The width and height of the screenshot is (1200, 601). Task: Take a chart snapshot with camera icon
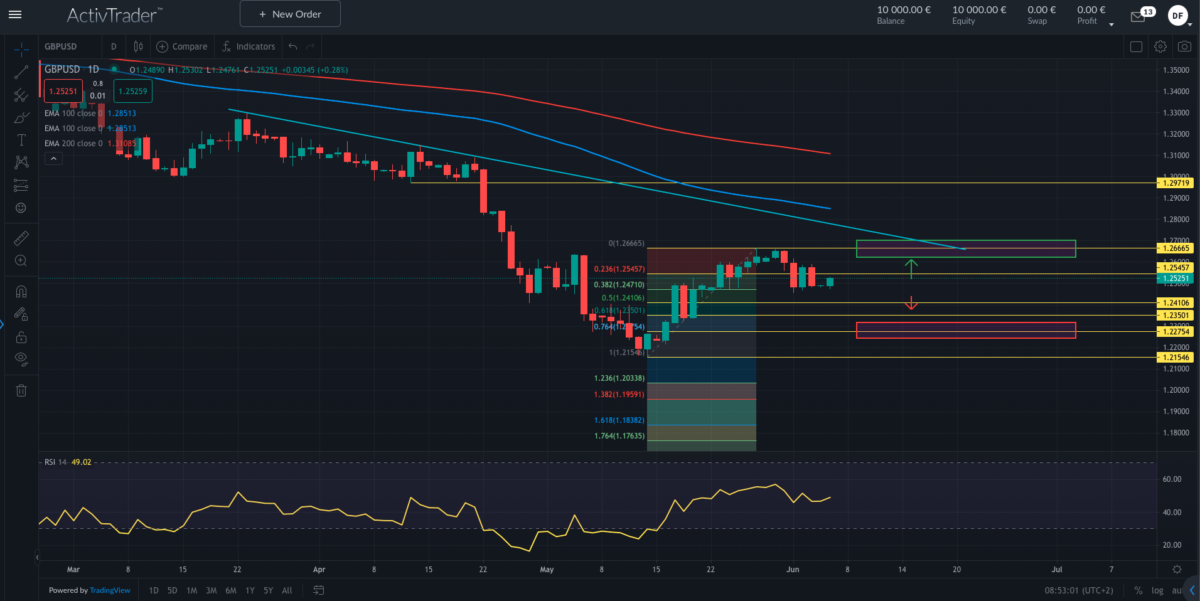1183,46
